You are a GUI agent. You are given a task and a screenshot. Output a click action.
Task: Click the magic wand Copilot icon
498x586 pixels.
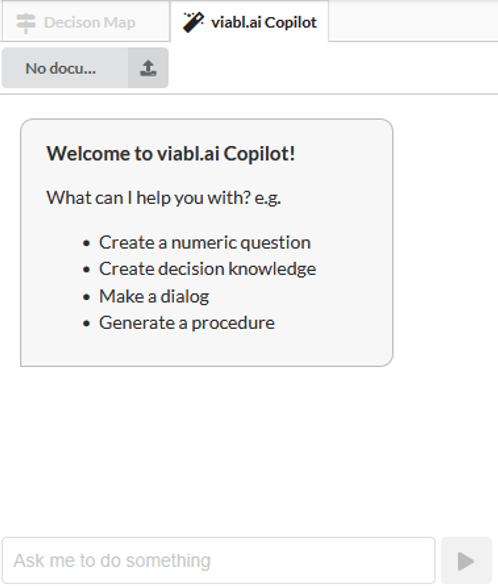point(193,22)
